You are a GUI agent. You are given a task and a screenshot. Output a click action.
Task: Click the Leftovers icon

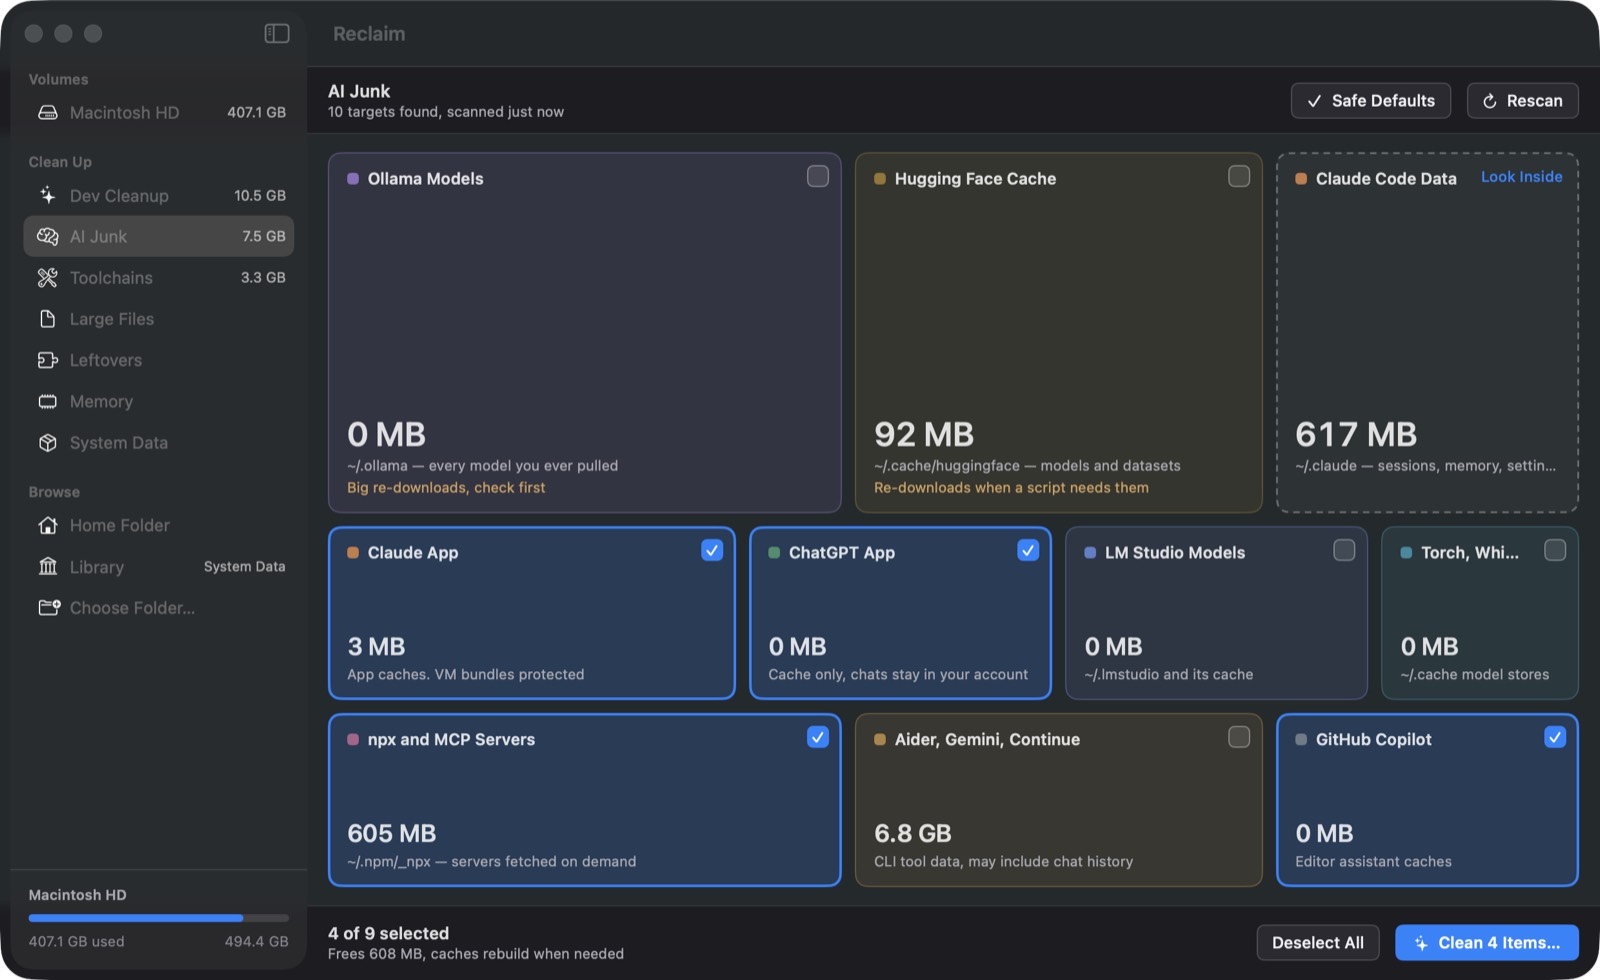point(48,360)
